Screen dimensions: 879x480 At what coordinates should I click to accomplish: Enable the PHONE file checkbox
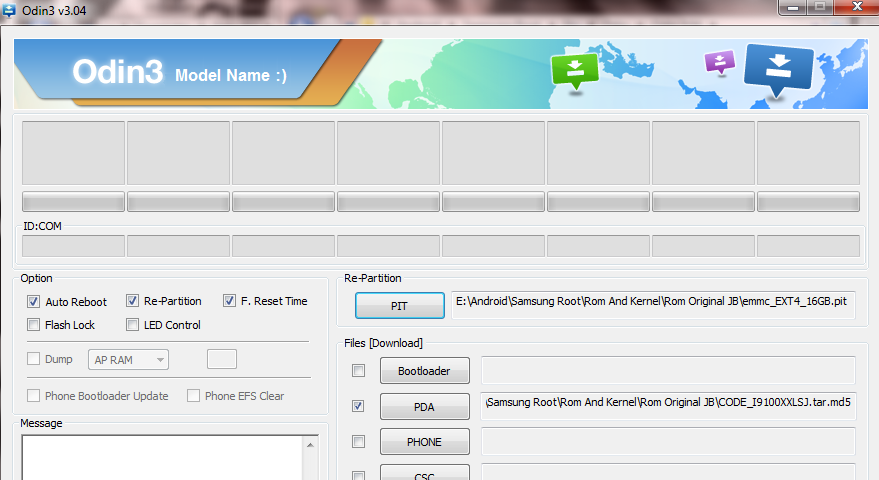(358, 442)
